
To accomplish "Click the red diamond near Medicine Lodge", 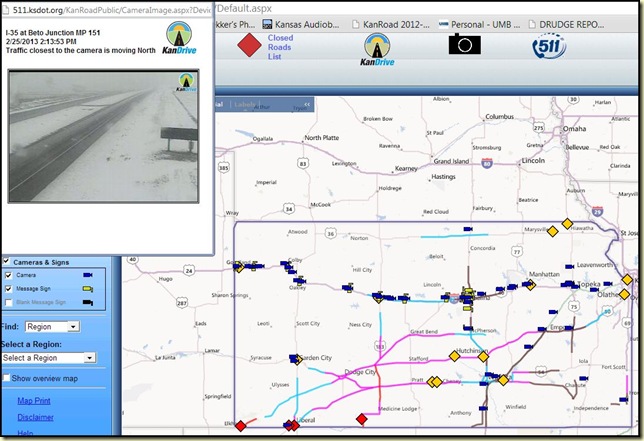I will [361, 419].
